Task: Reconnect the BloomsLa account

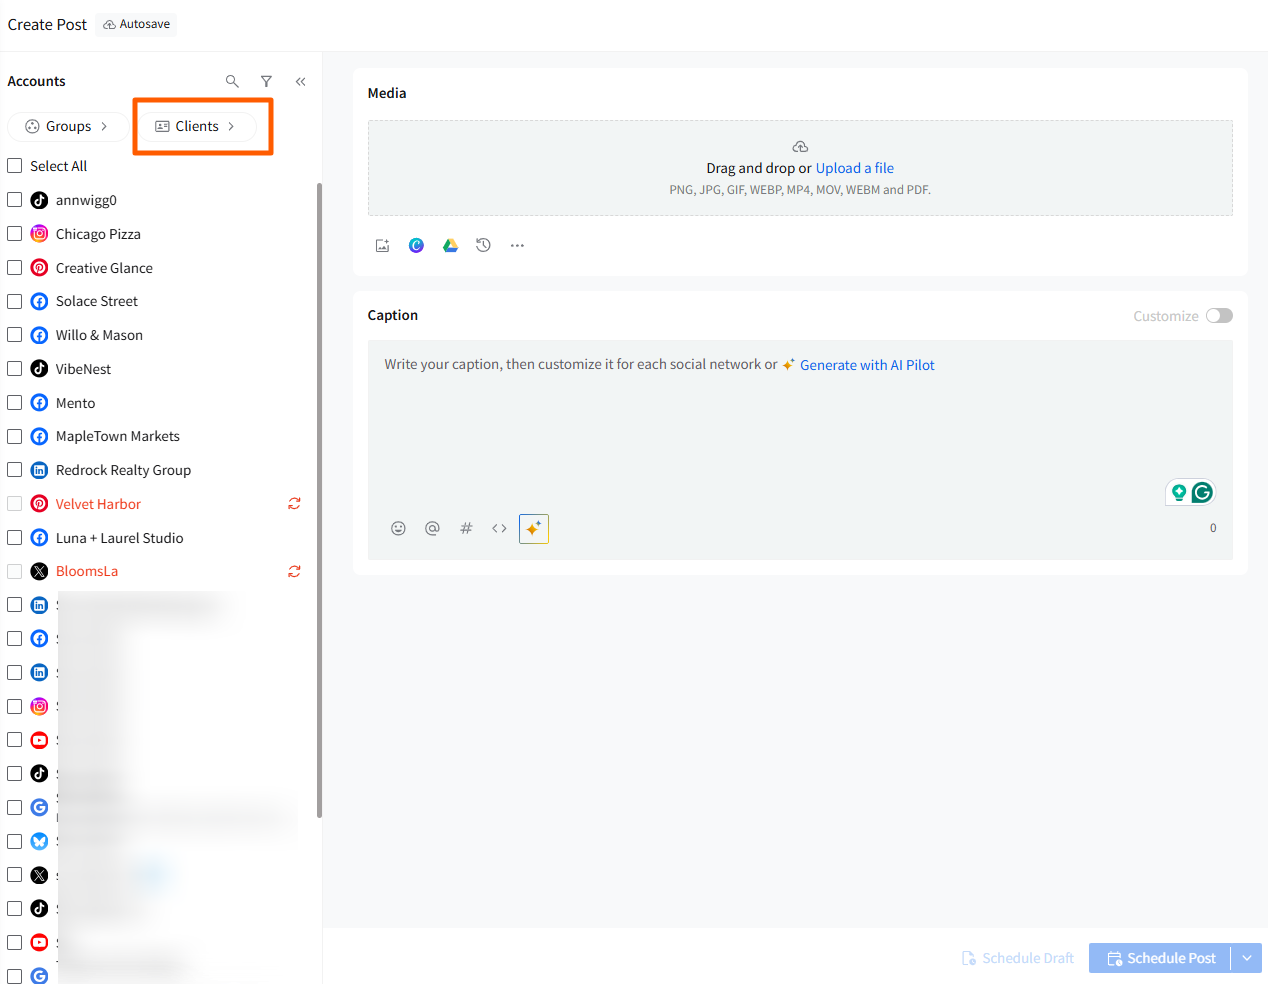Action: (x=294, y=571)
